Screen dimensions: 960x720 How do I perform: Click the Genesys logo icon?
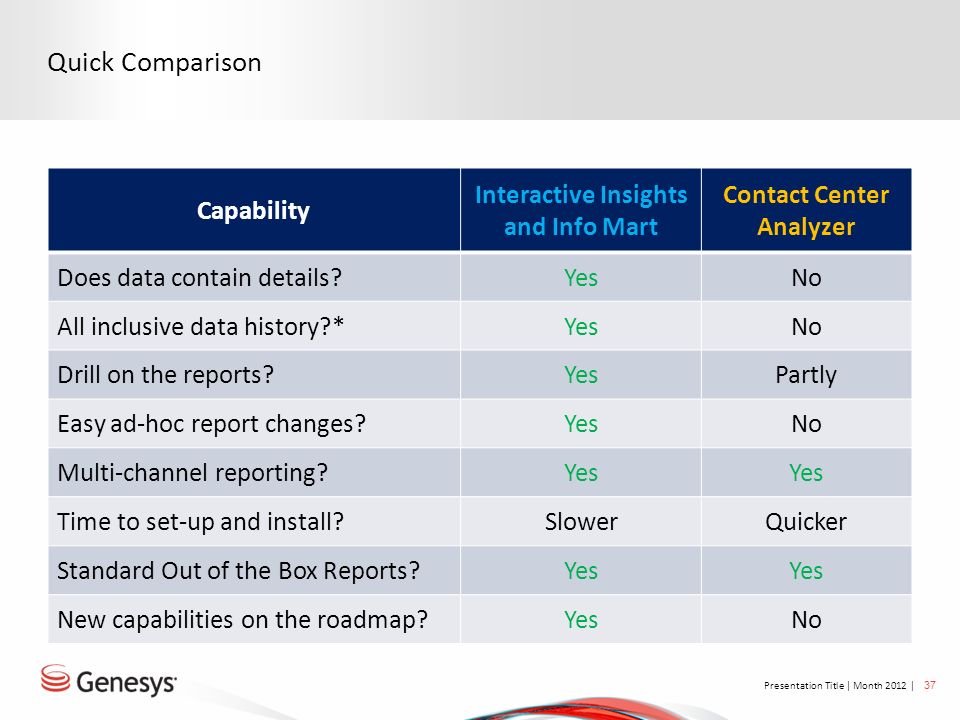point(55,678)
